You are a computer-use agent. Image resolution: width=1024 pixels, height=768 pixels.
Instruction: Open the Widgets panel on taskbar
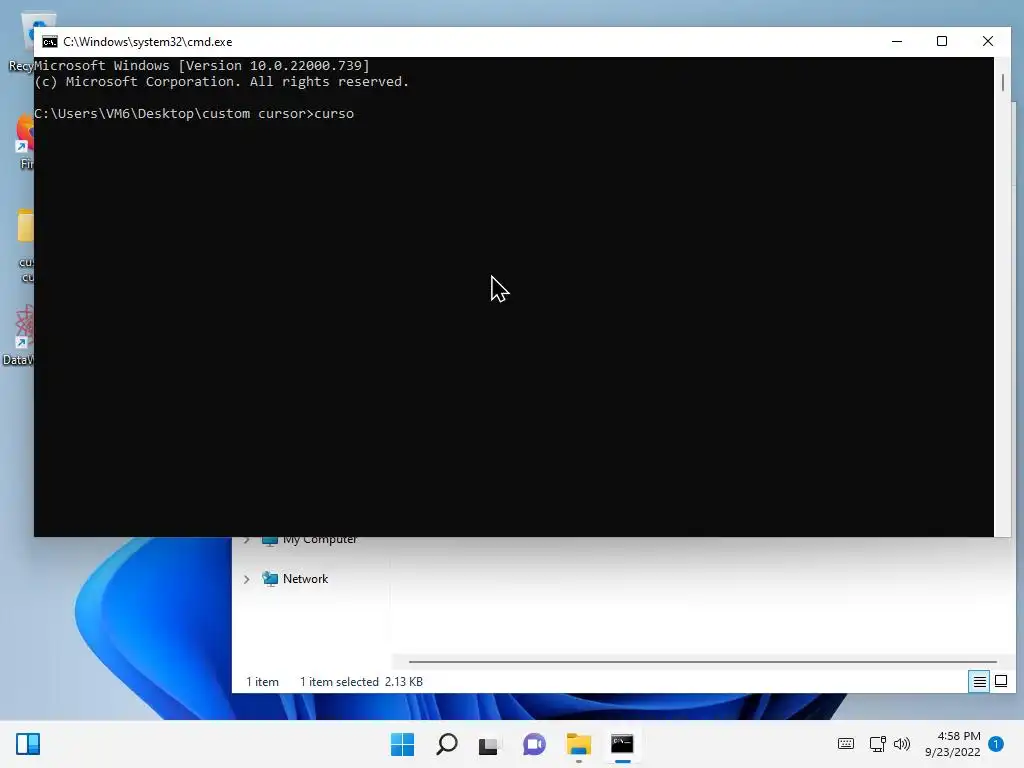(28, 744)
